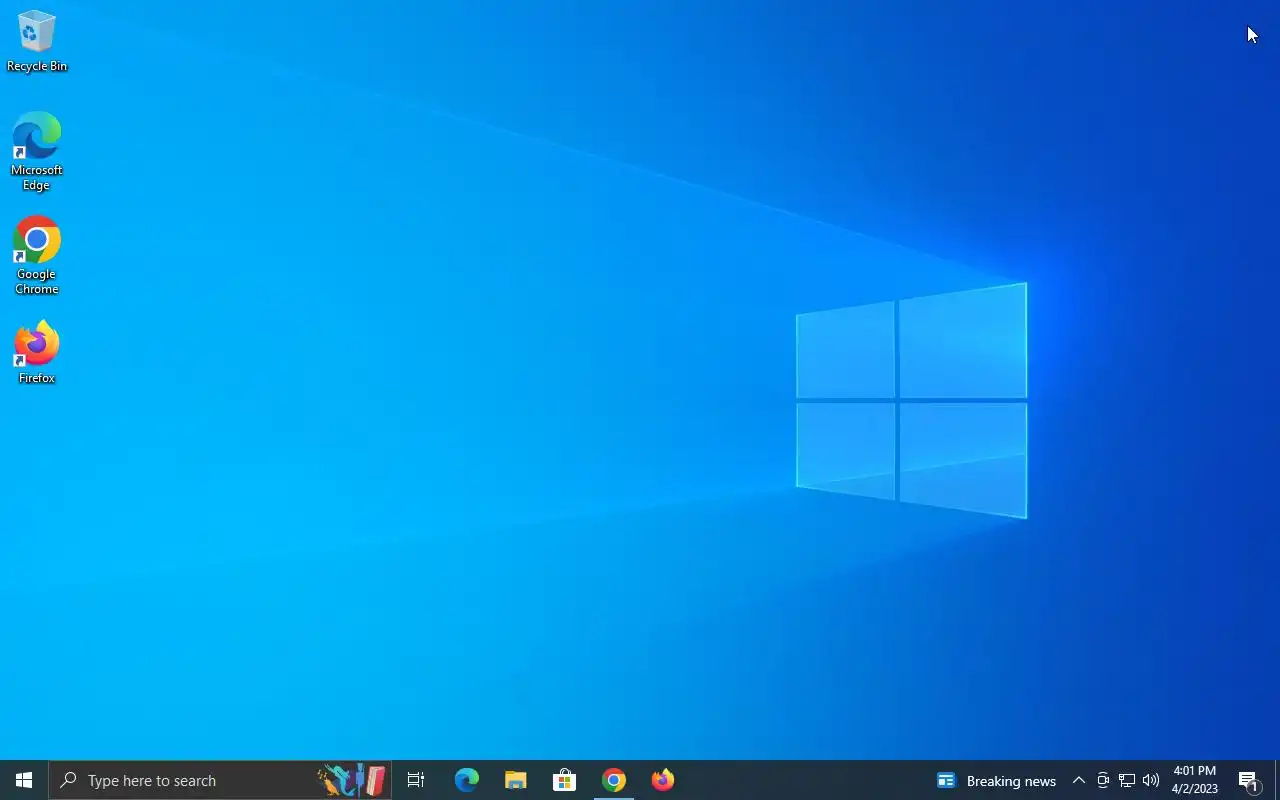Open Task View from the taskbar

coord(416,780)
